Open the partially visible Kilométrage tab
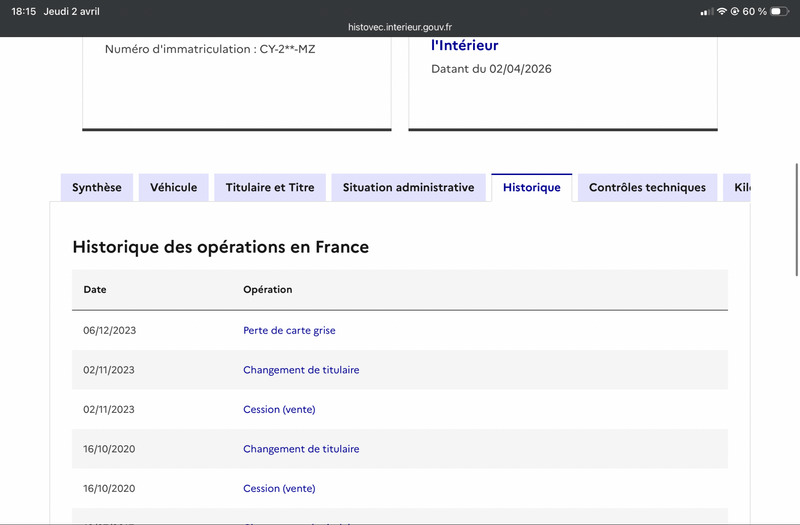800x525 pixels. click(740, 188)
